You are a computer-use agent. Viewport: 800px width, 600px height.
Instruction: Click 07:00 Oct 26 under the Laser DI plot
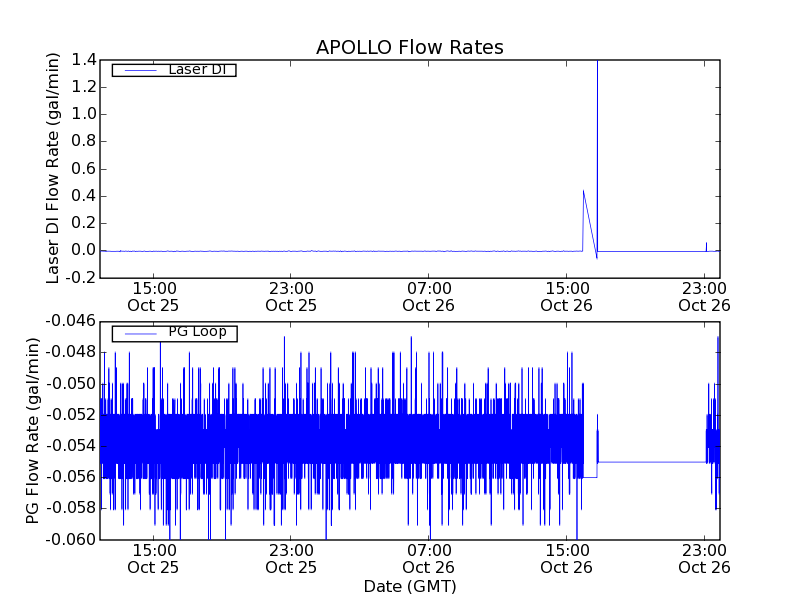pyautogui.click(x=429, y=297)
